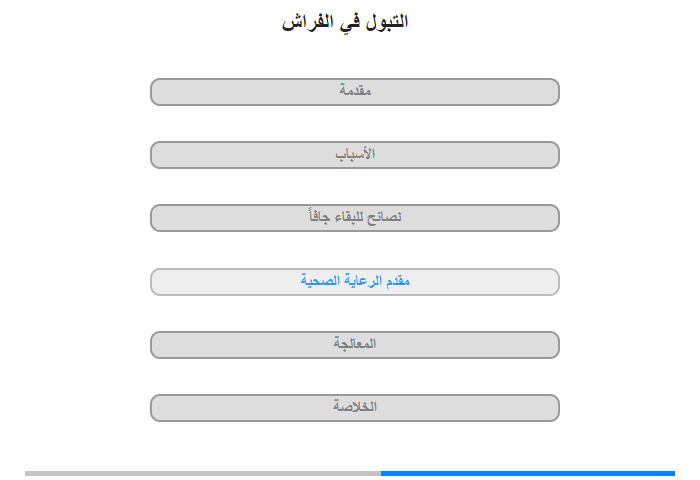Go to the المعالجة section
700x480 pixels.
click(354, 345)
